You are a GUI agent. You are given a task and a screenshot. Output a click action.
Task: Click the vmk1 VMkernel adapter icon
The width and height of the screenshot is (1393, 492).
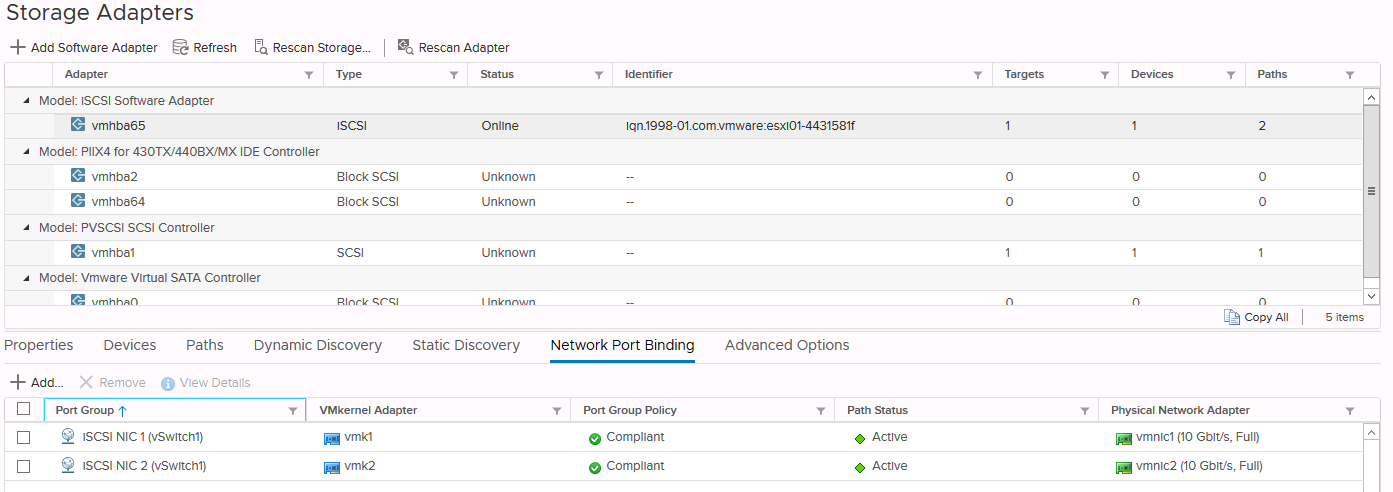[332, 438]
